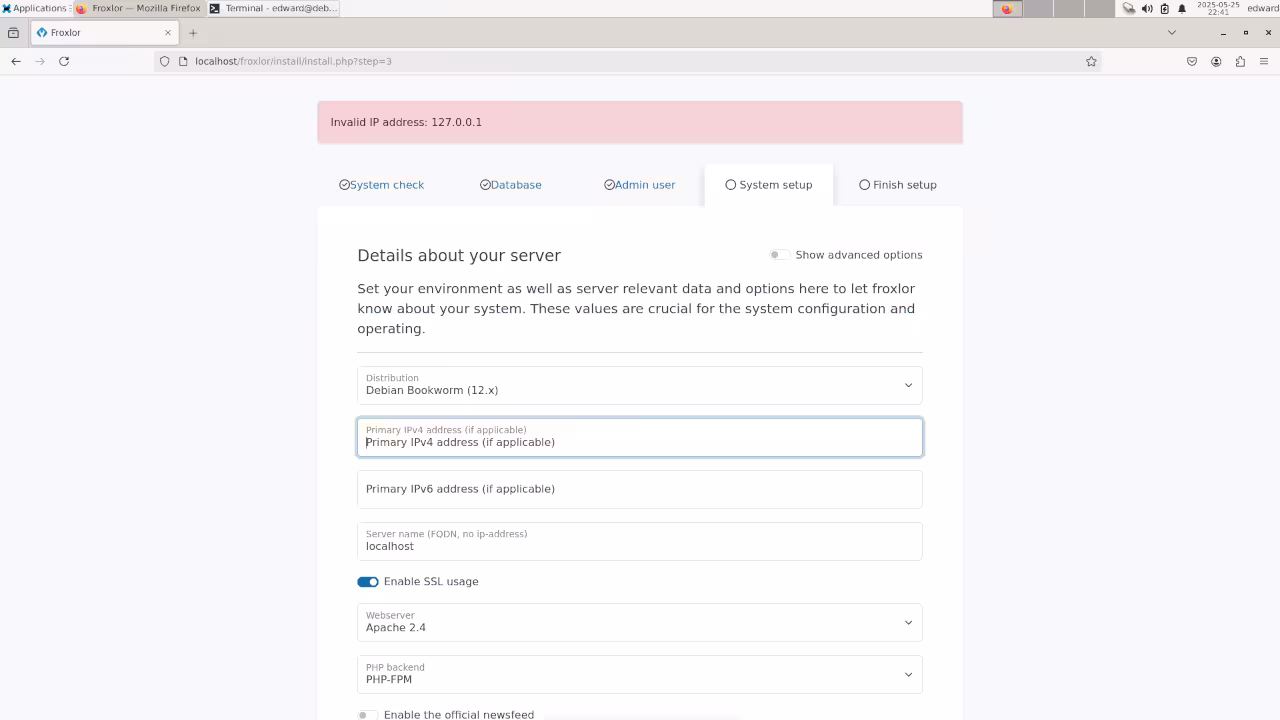Viewport: 1280px width, 720px height.
Task: Switch to Terminal window in taskbar
Action: click(x=274, y=8)
